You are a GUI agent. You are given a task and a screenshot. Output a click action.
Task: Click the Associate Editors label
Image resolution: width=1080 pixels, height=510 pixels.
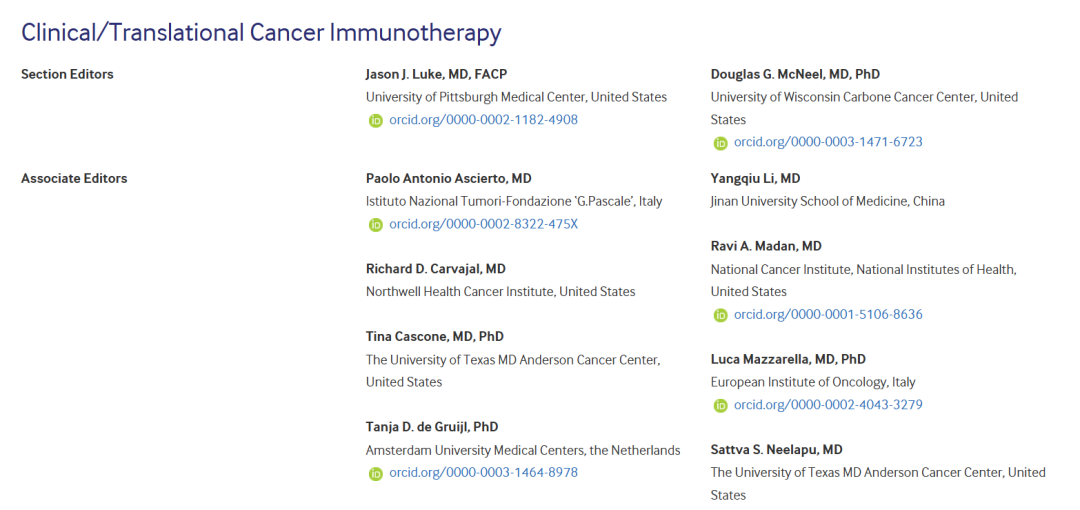tap(74, 178)
